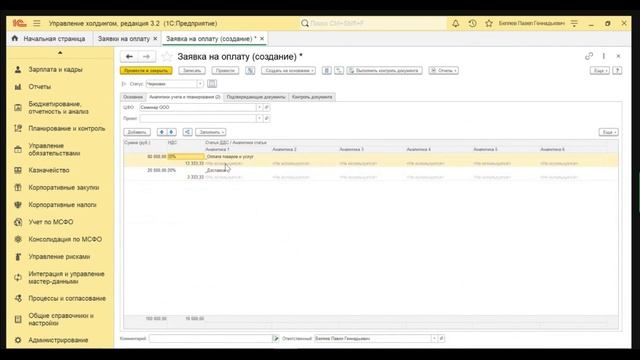The height and width of the screenshot is (360, 640).
Task: Open the ЦФО field dropdown arrow
Action: click(x=259, y=107)
